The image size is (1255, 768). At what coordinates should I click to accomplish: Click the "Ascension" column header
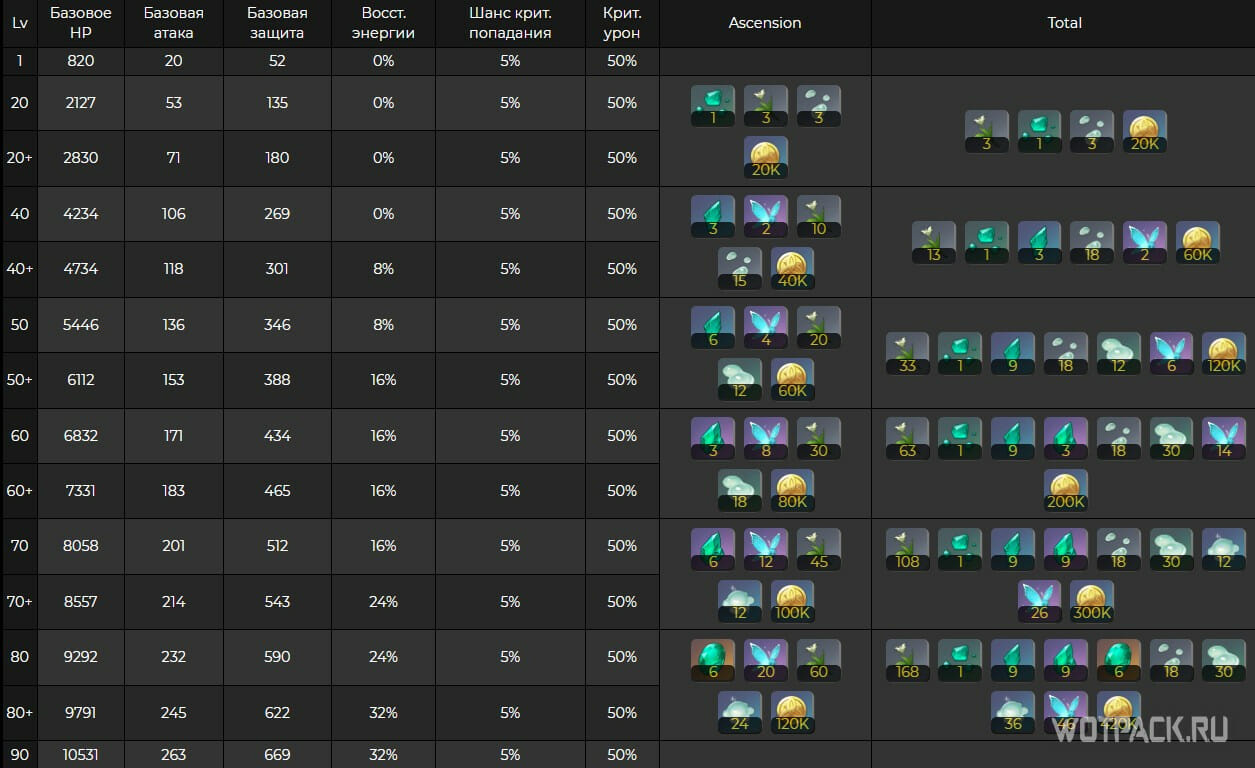[765, 23]
